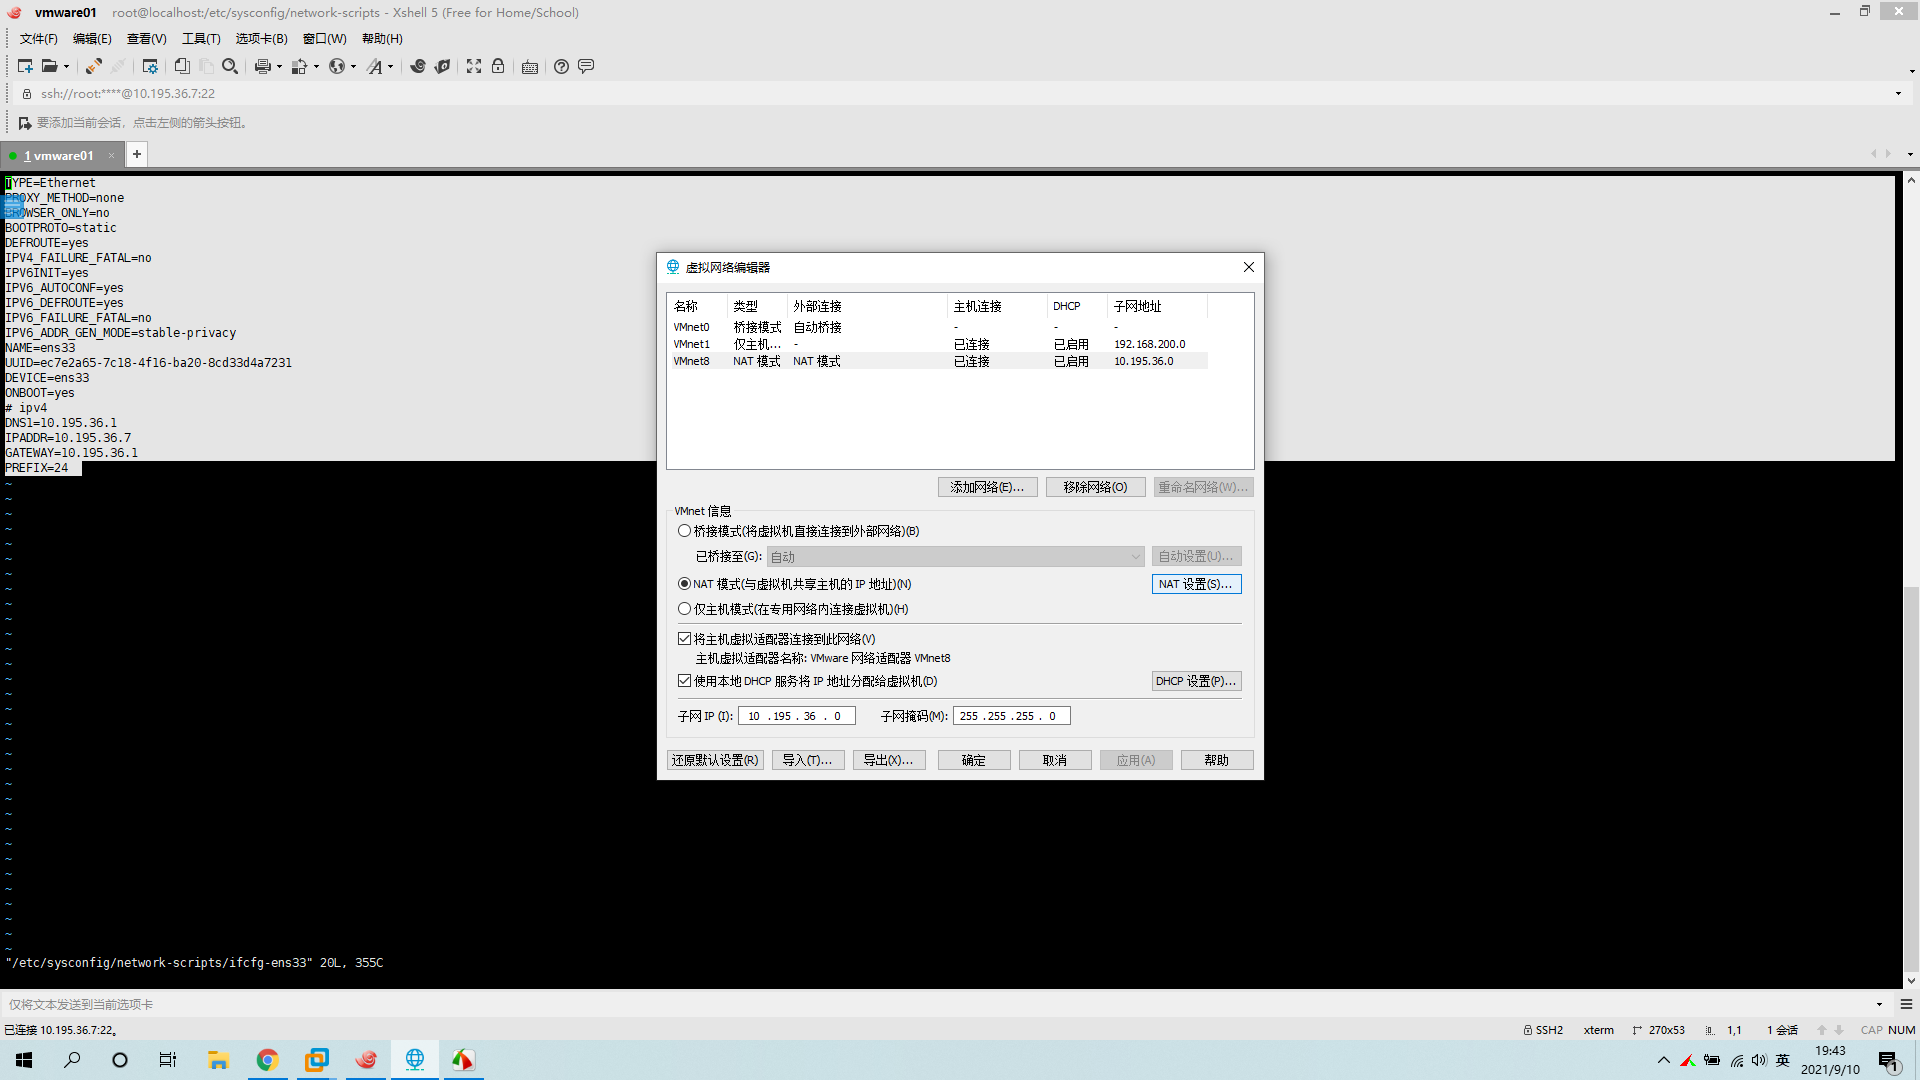Screen dimensions: 1920x1080
Task: Select the Bridged mode radio button
Action: pos(684,531)
